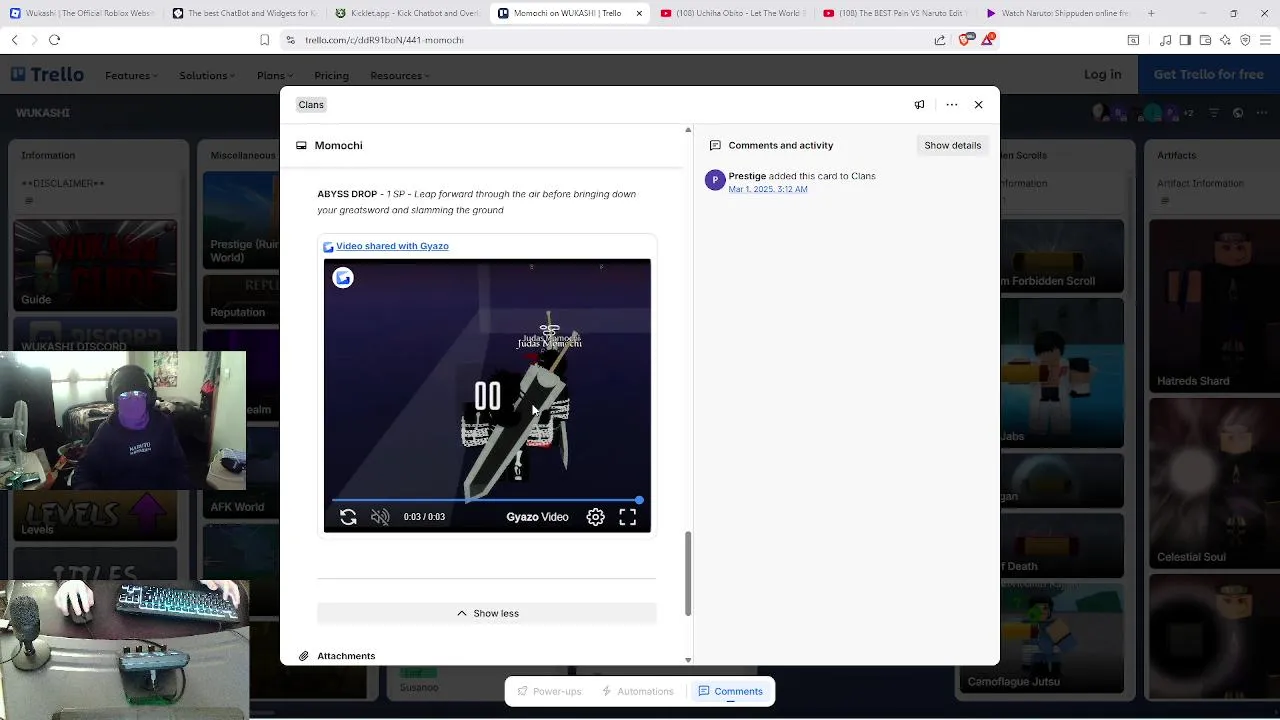Screen dimensions: 1280x720
Task: Switch to the BEST Pain VS Naruto tab
Action: point(896,13)
